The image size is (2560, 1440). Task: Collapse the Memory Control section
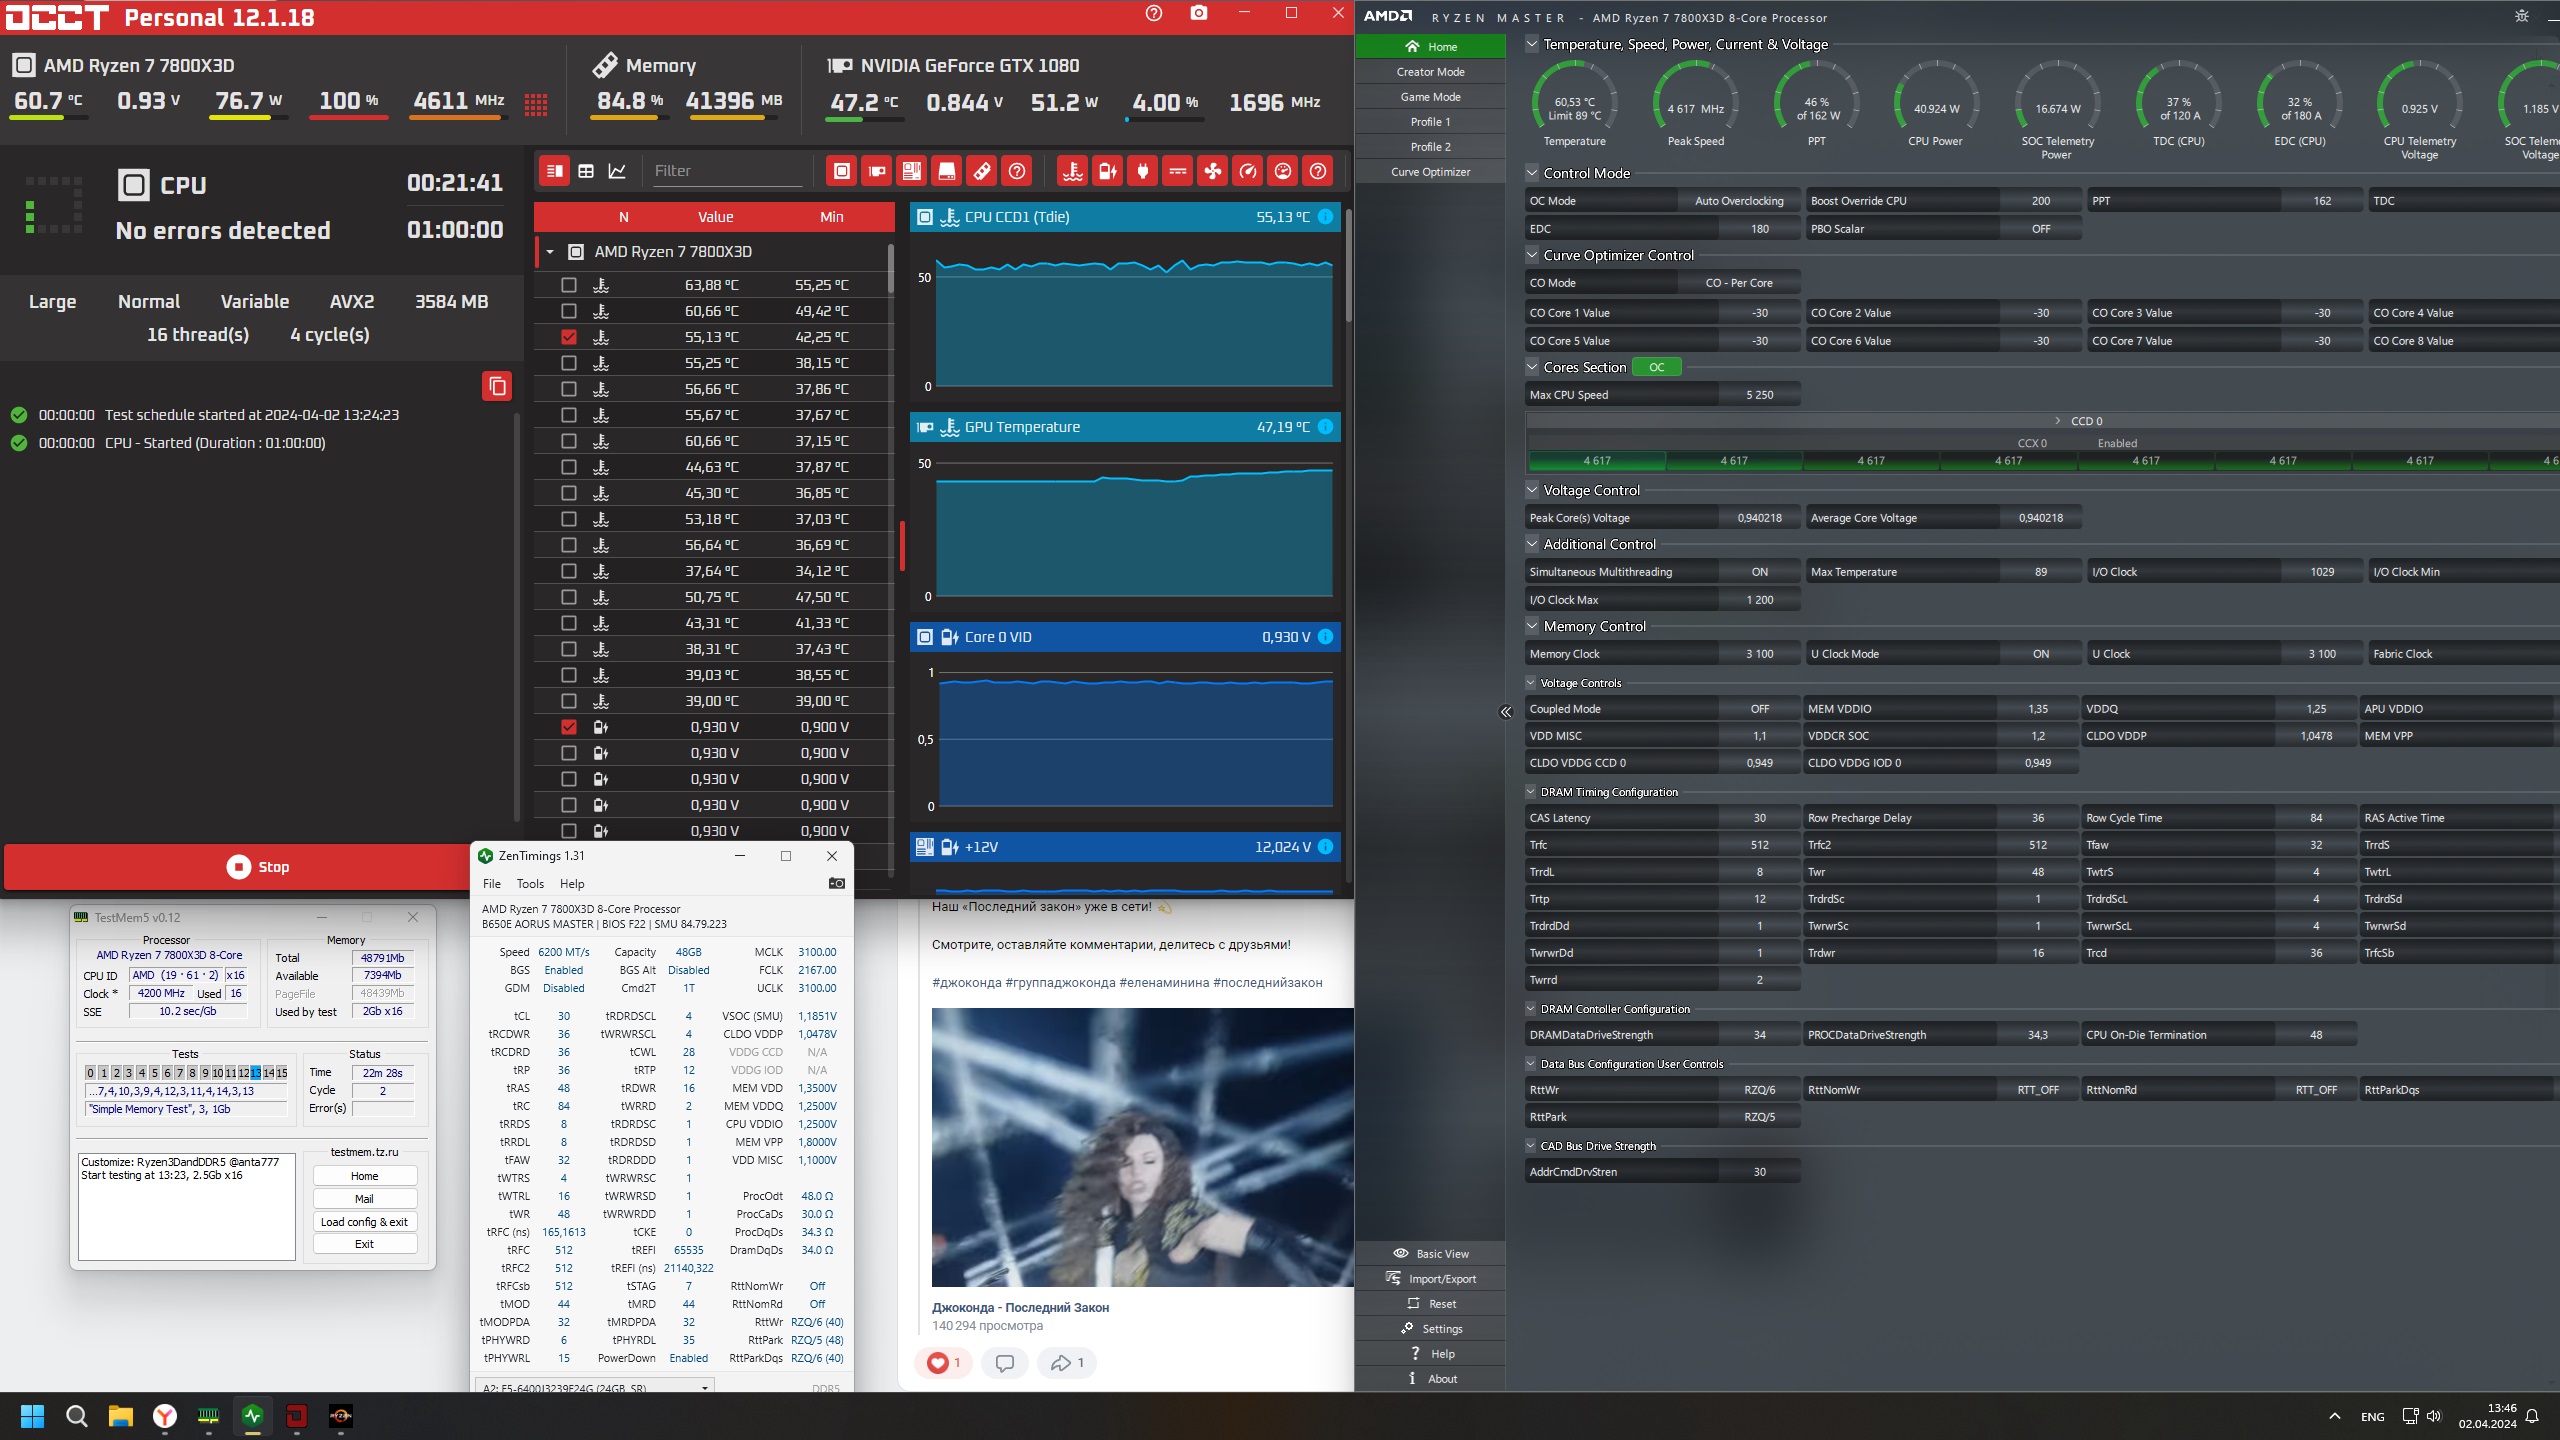coord(1532,626)
